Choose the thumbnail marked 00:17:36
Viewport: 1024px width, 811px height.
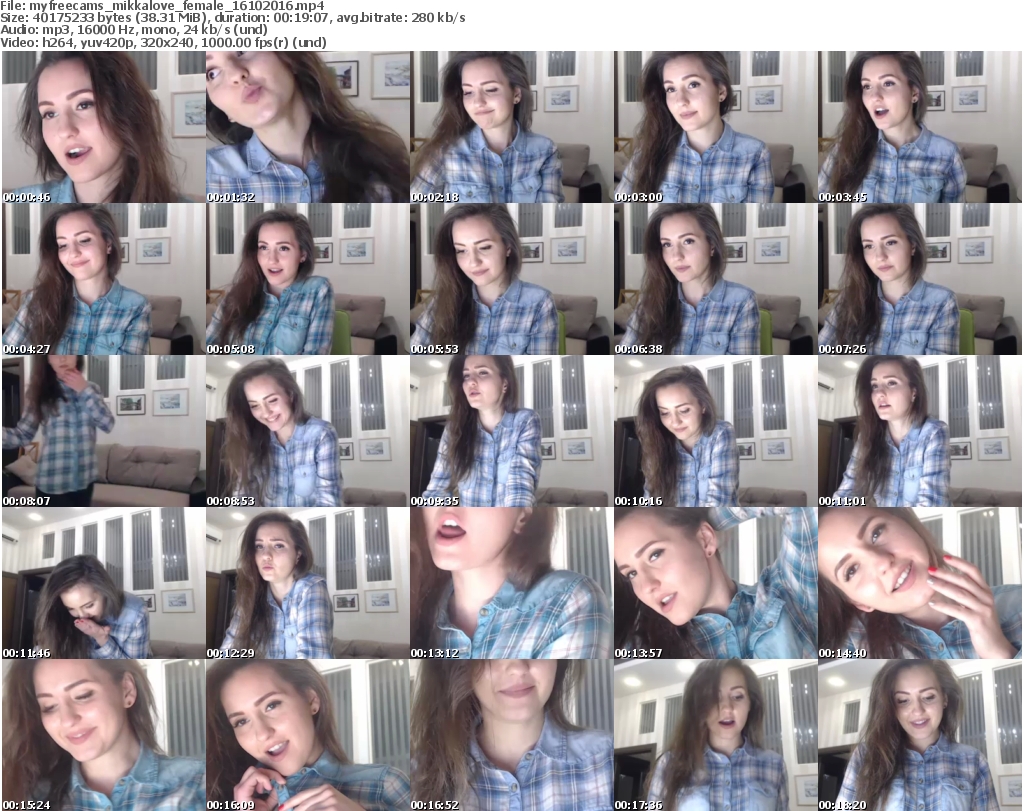pos(715,735)
